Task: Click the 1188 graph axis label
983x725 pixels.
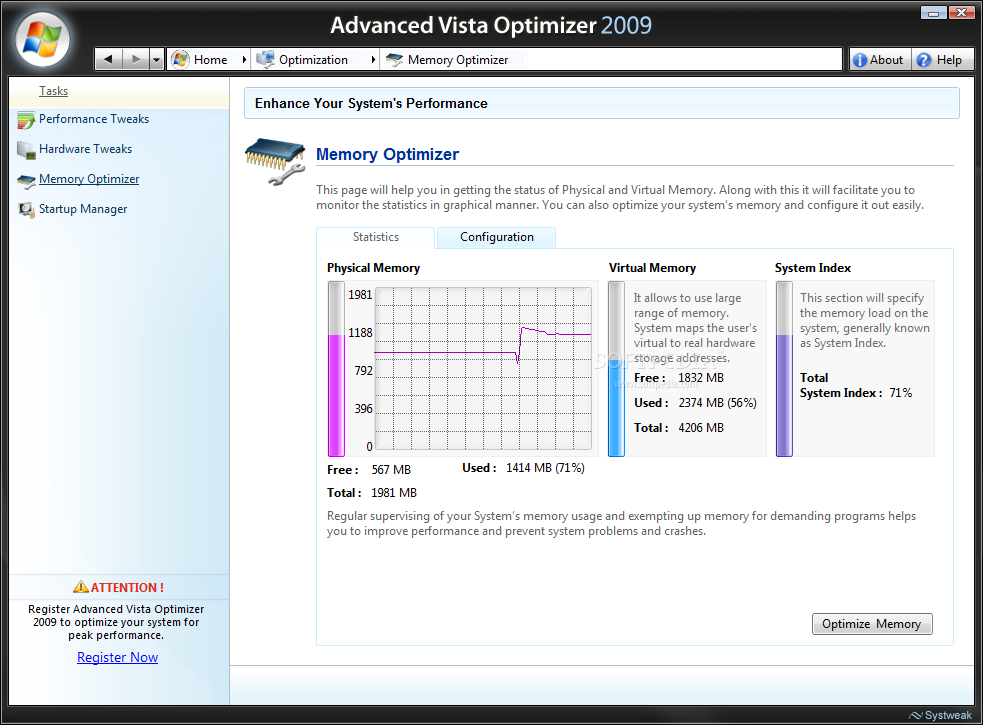Action: coord(360,332)
